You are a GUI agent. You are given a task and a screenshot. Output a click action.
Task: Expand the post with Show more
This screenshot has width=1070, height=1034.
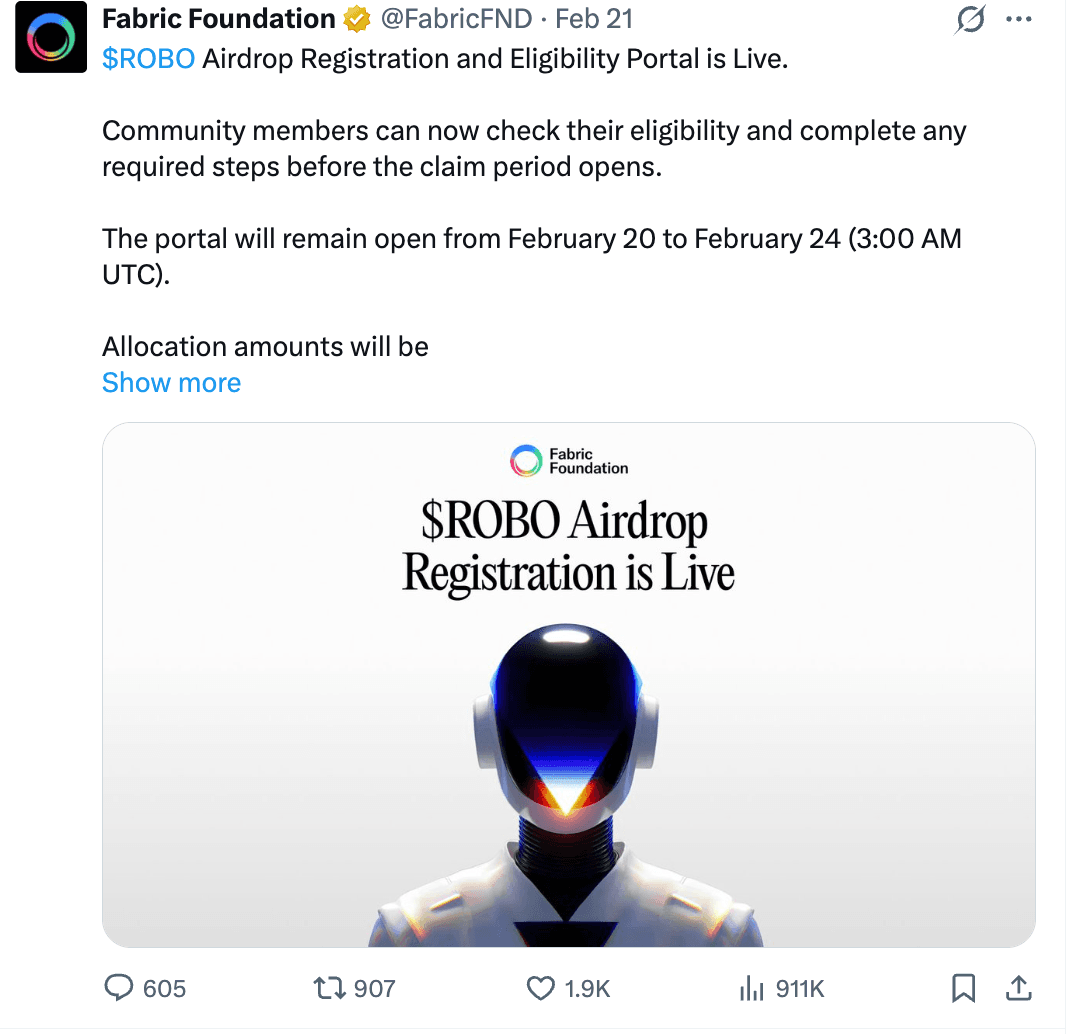point(171,383)
